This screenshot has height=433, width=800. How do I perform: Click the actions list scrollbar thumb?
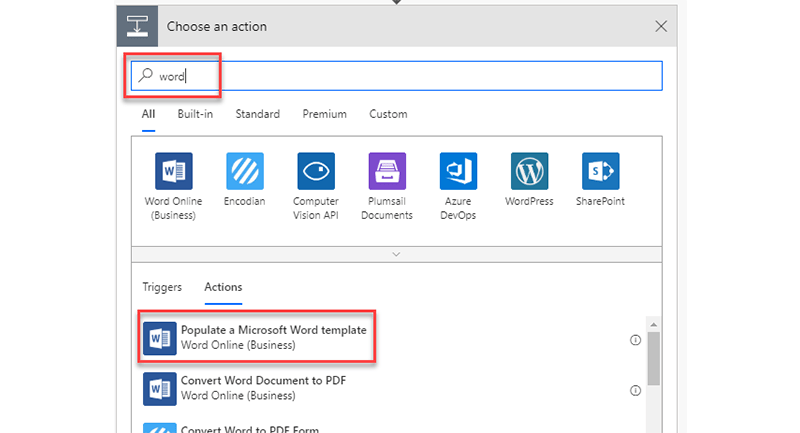point(654,359)
